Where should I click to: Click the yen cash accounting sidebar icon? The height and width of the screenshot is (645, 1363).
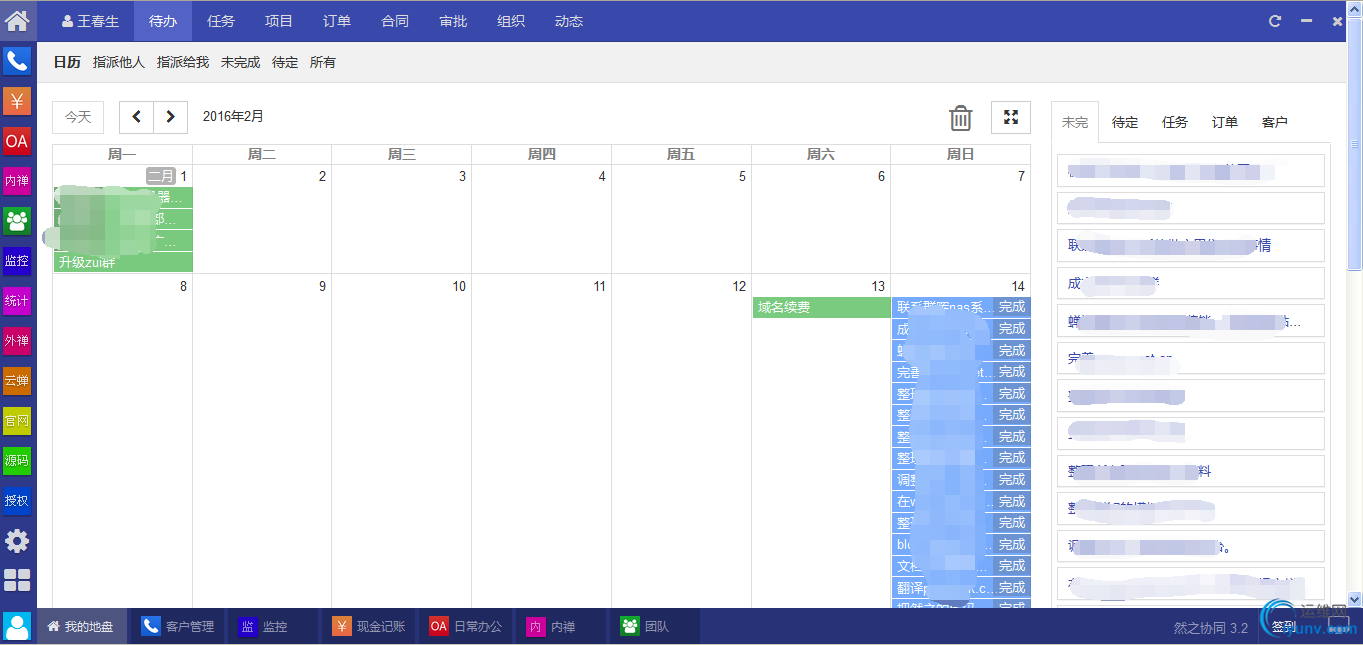(x=17, y=101)
